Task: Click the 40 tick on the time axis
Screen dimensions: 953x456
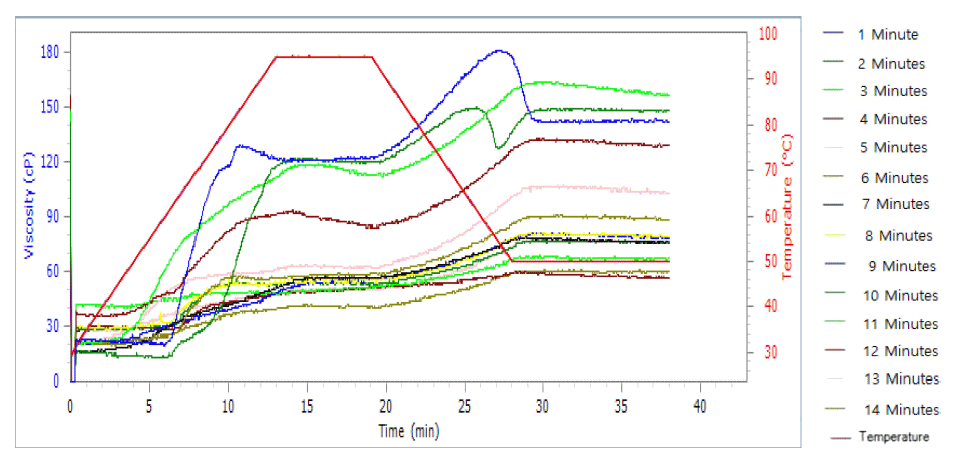Action: click(700, 407)
